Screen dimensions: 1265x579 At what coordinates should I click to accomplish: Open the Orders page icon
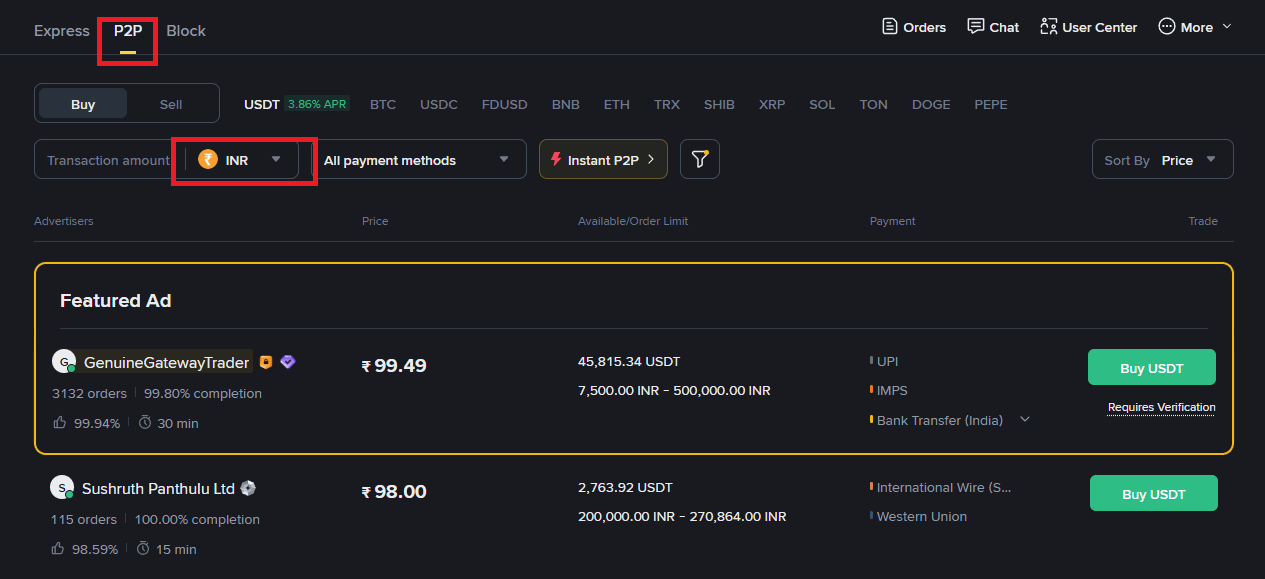pos(889,27)
